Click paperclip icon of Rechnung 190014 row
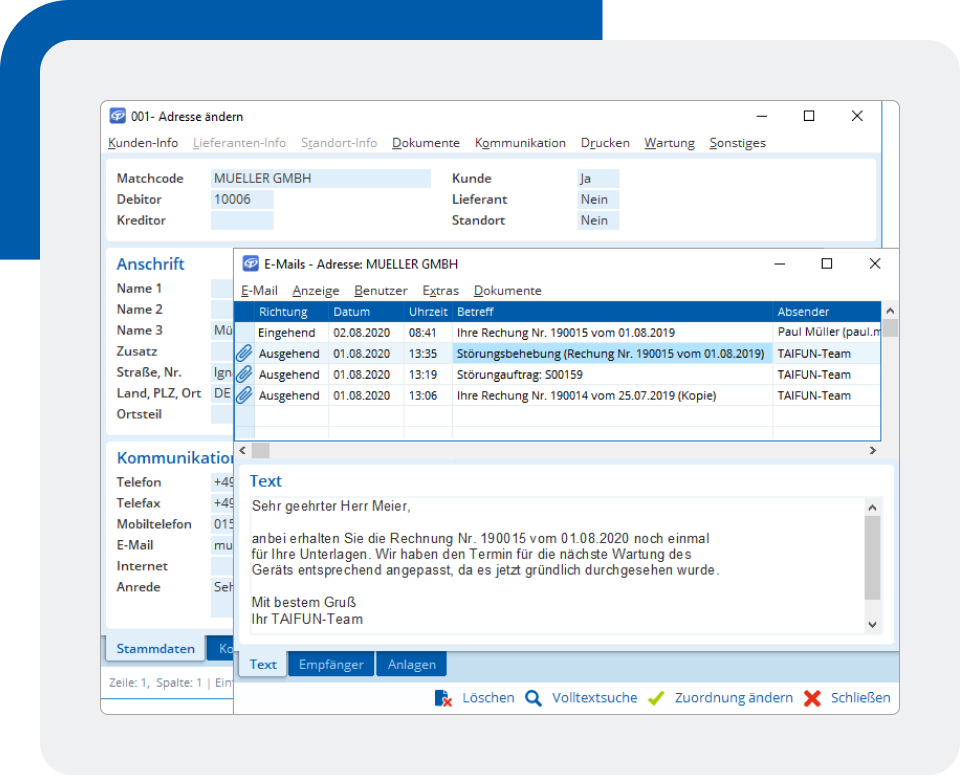 point(244,395)
